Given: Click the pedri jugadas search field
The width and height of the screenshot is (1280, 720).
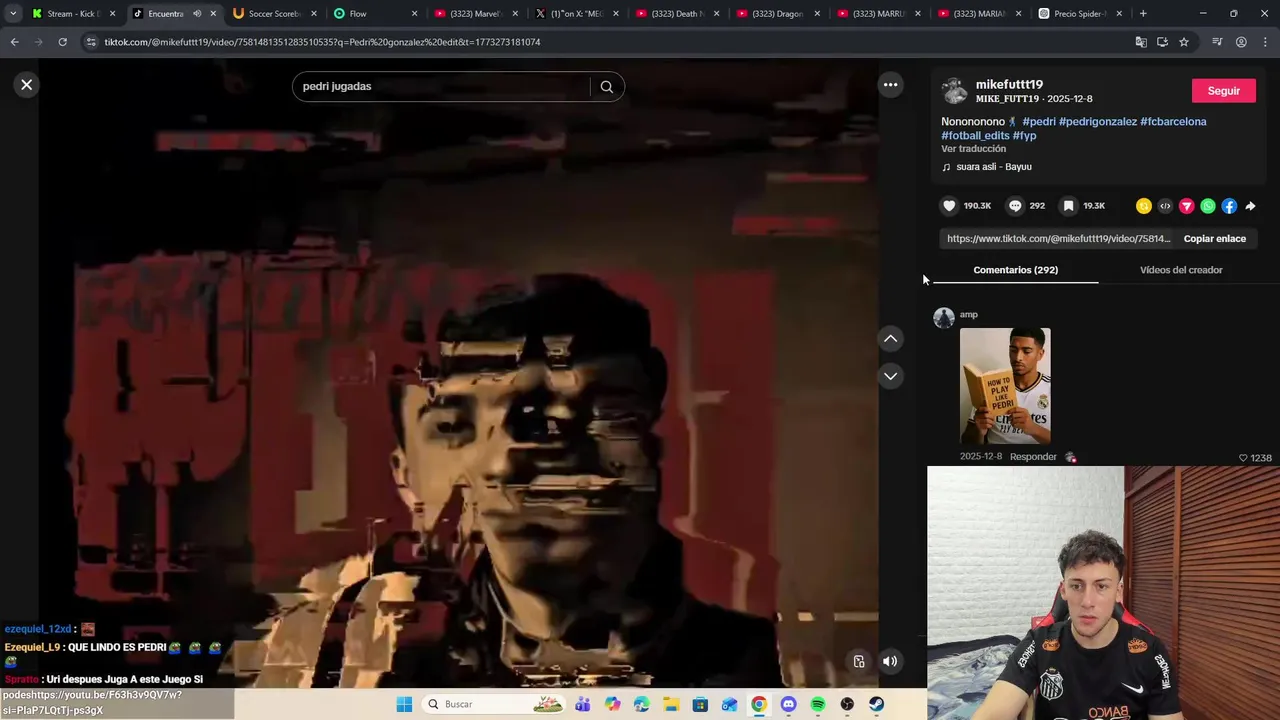Looking at the screenshot, I should [x=440, y=87].
